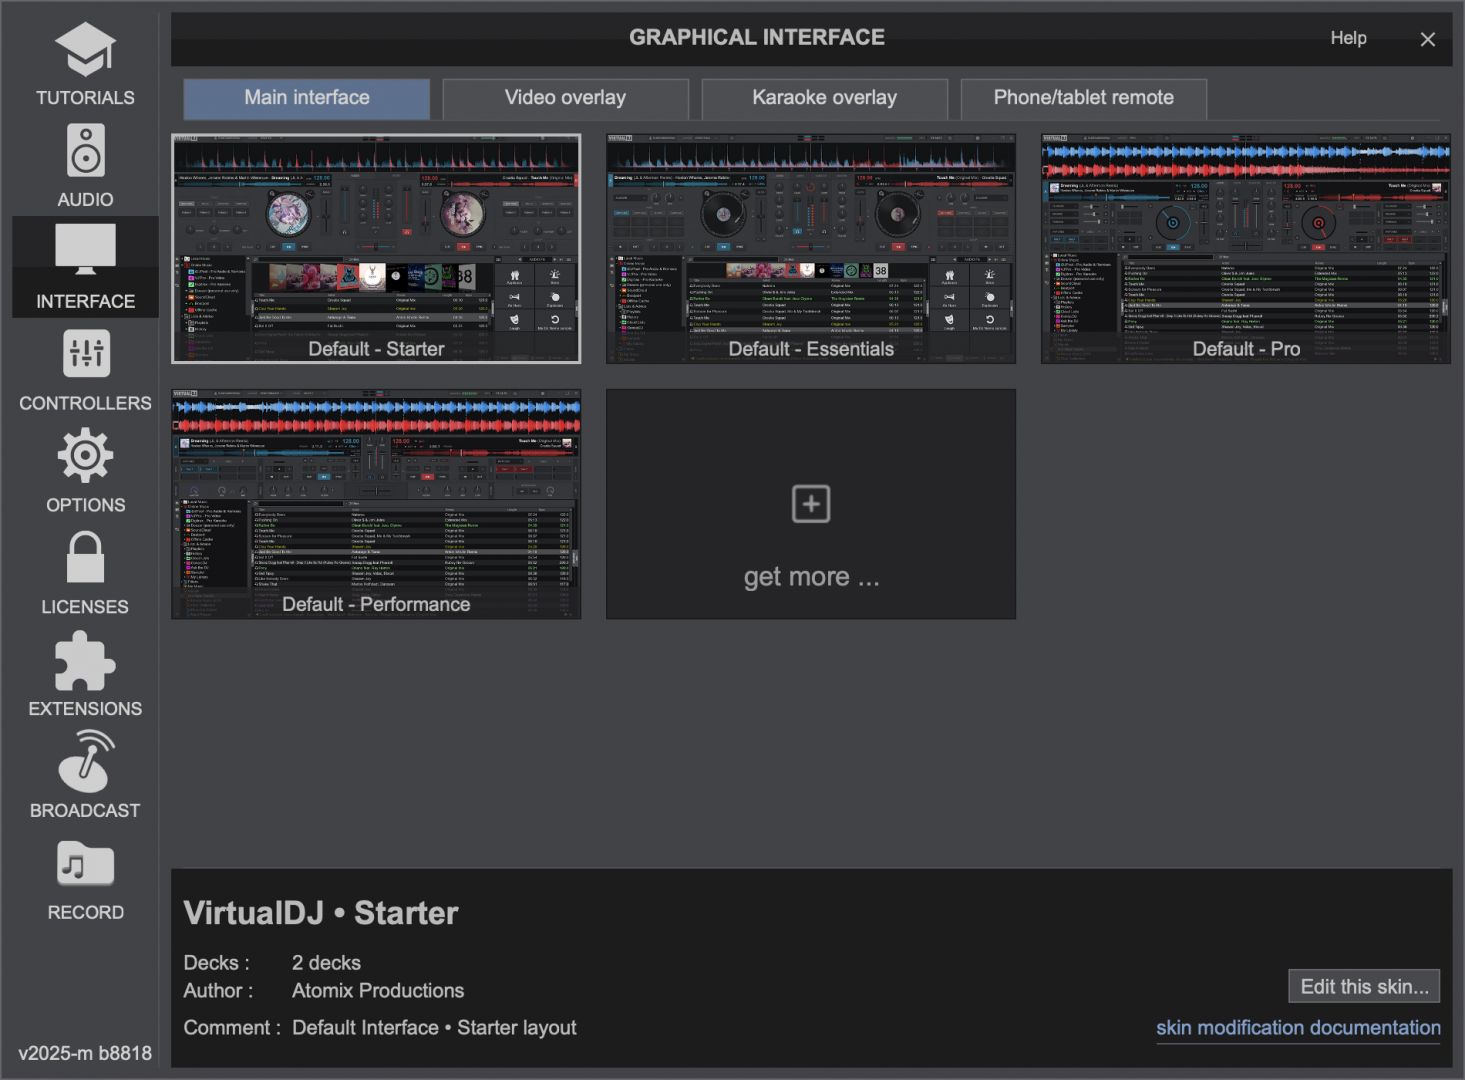This screenshot has width=1465, height=1080.
Task: Select the Phone/tablet remote tab
Action: tap(1083, 98)
